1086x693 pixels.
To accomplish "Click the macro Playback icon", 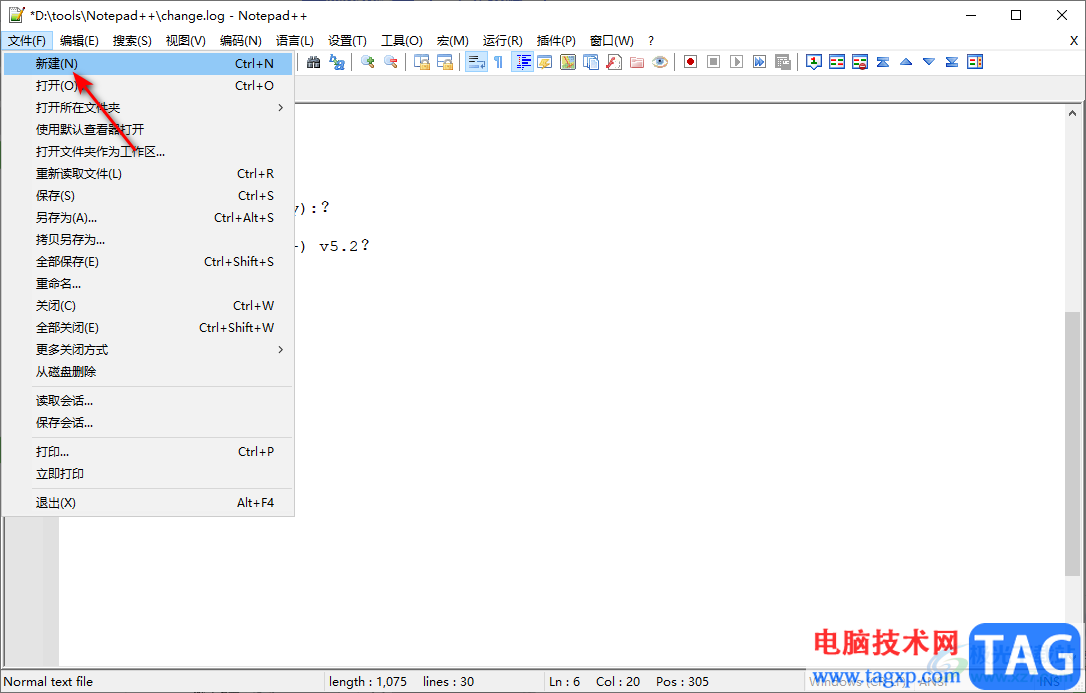I will point(737,62).
